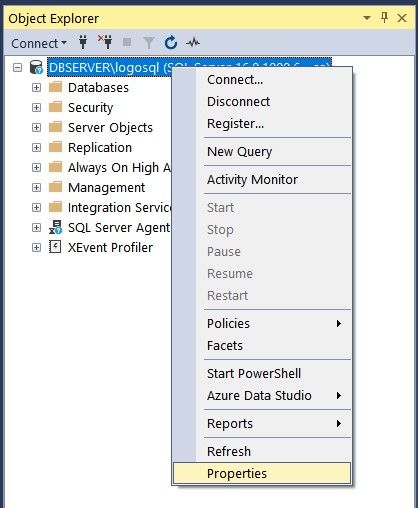Click the Server Objects folder icon

[55, 127]
